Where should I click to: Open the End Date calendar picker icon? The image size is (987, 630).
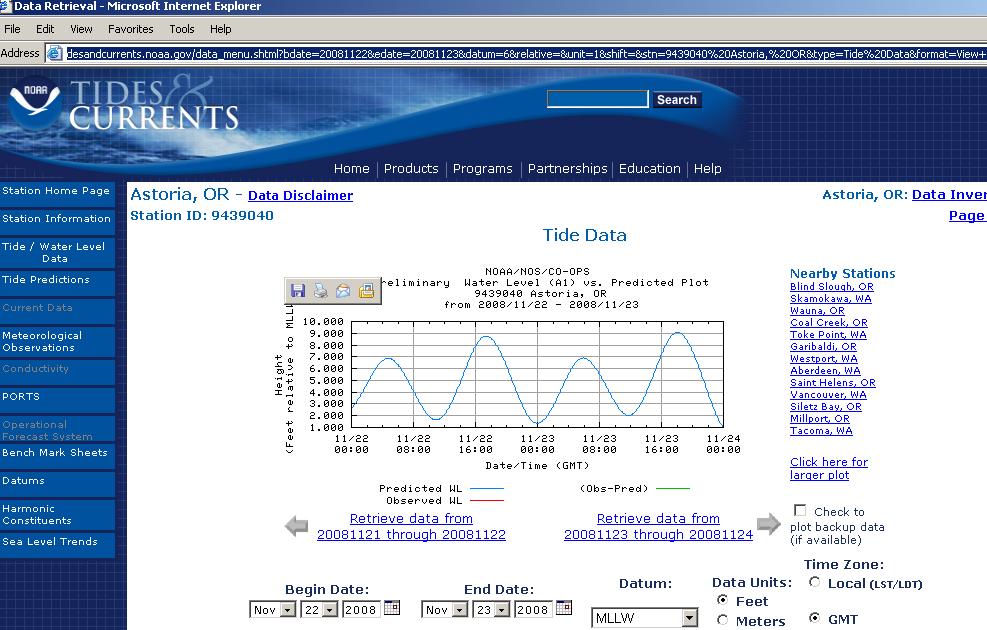pos(564,608)
